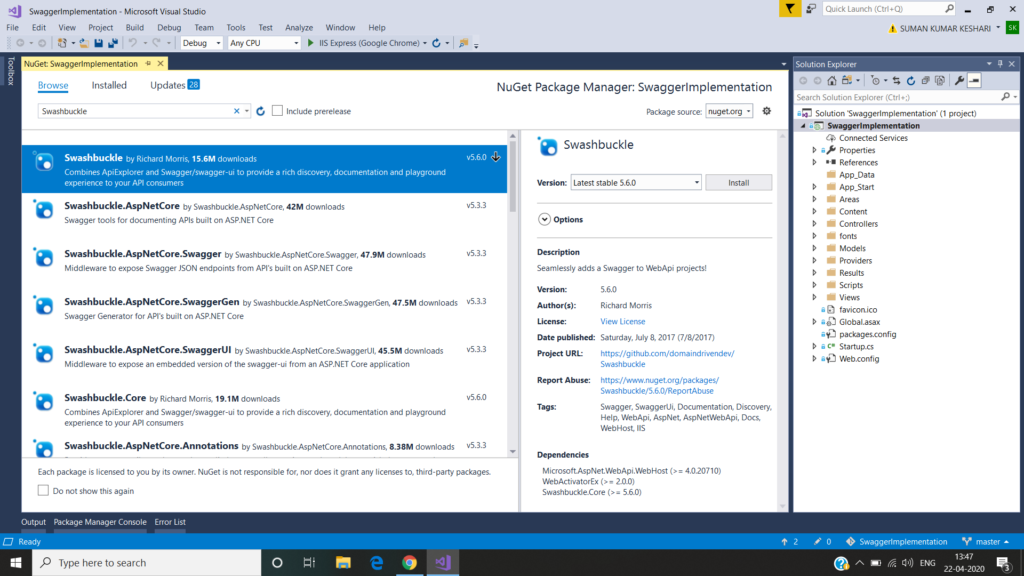This screenshot has height=576, width=1024.
Task: Click the Save file toolbar icon
Action: tap(99, 43)
